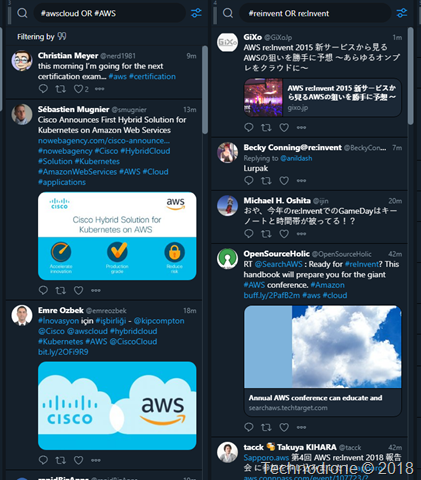Reply to Michael H. Oshita's GameDay tweet
This screenshot has height=480, width=421.
coord(249,234)
